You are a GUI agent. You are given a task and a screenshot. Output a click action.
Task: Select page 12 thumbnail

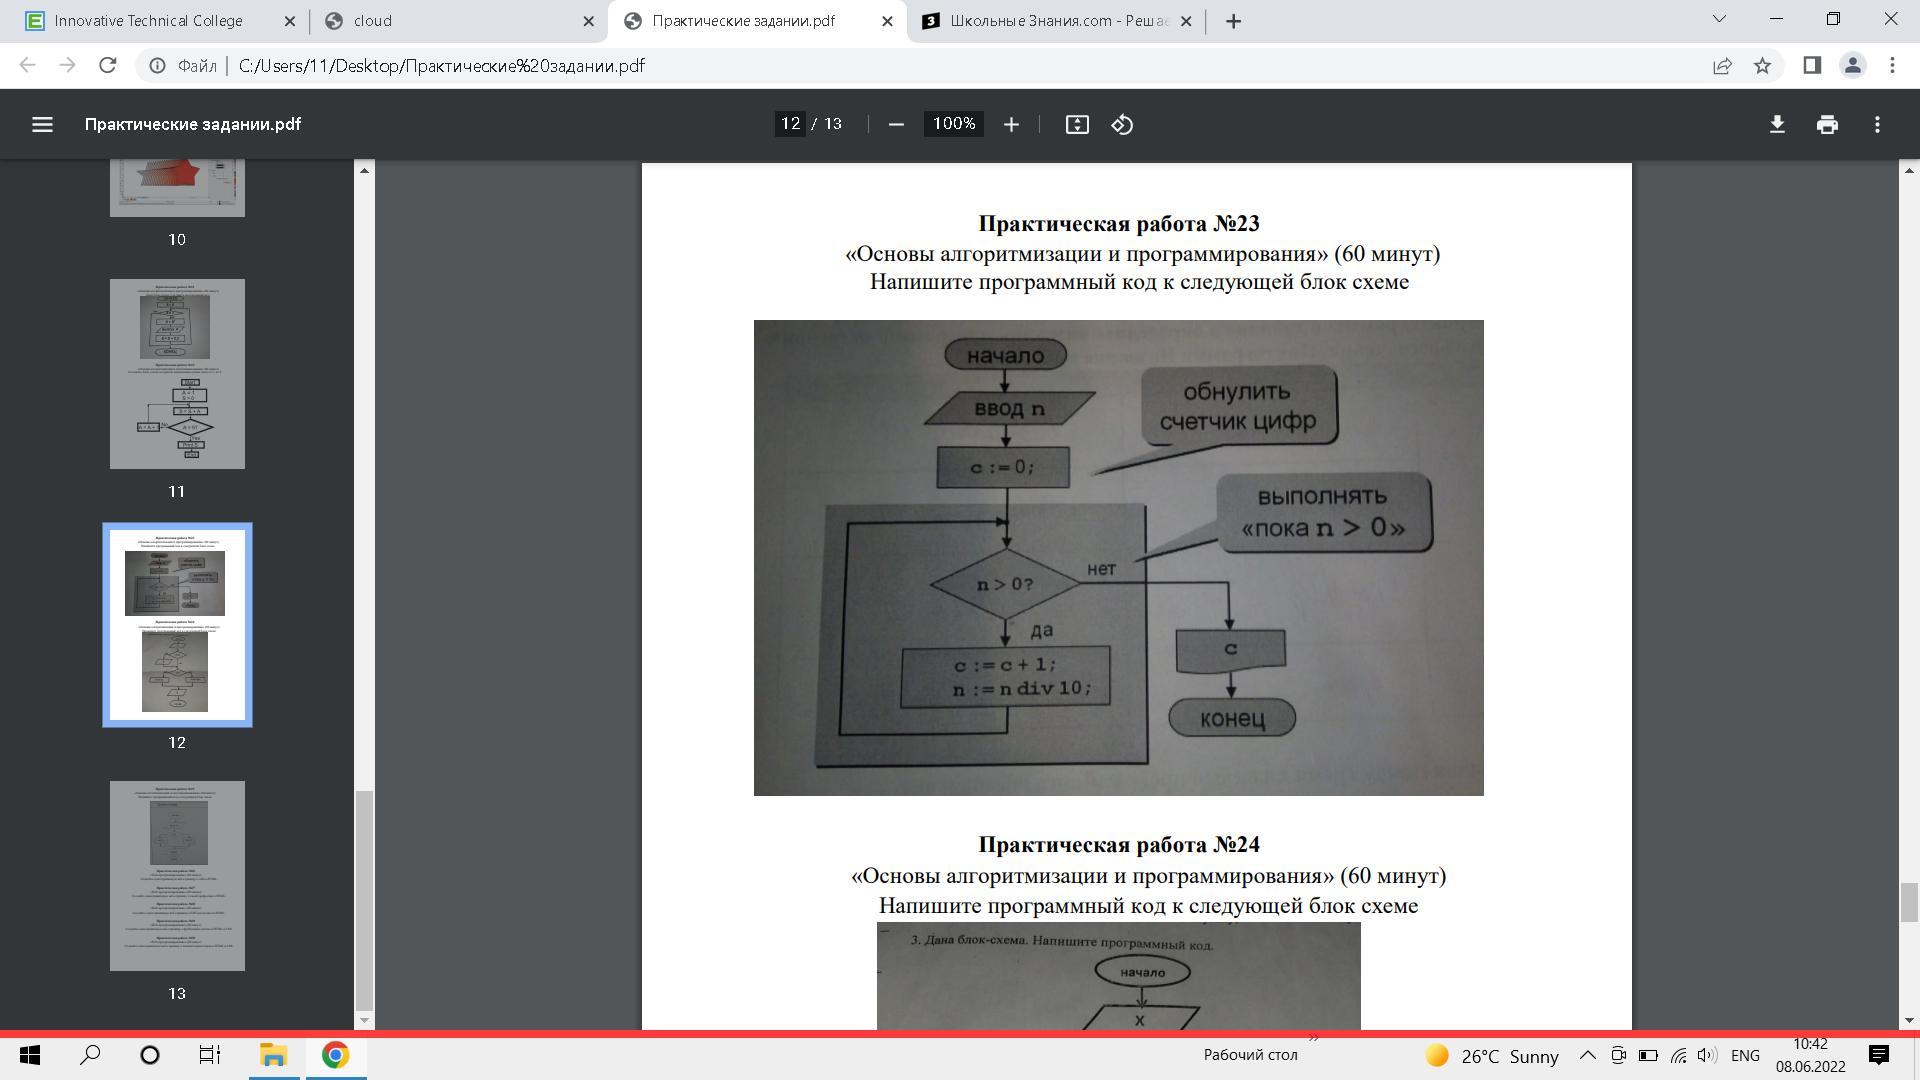point(177,625)
